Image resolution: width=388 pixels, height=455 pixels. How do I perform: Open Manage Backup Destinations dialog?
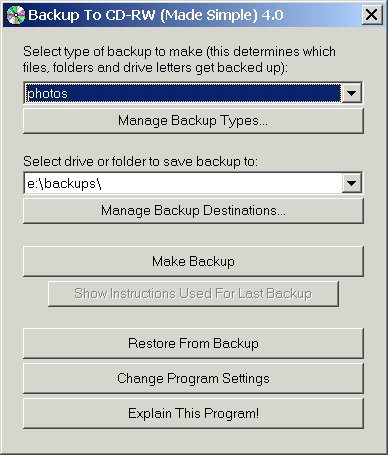point(193,211)
